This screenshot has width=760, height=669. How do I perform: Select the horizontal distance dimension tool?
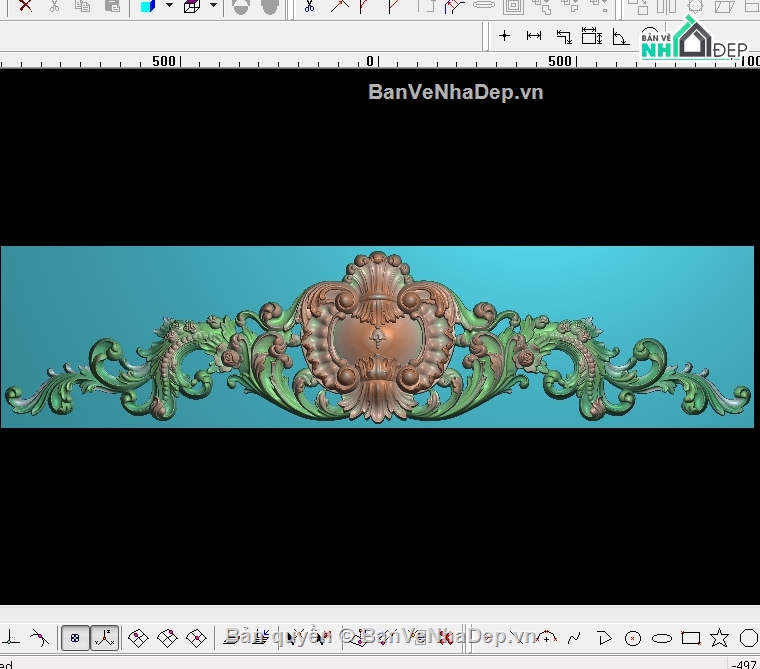[x=534, y=36]
